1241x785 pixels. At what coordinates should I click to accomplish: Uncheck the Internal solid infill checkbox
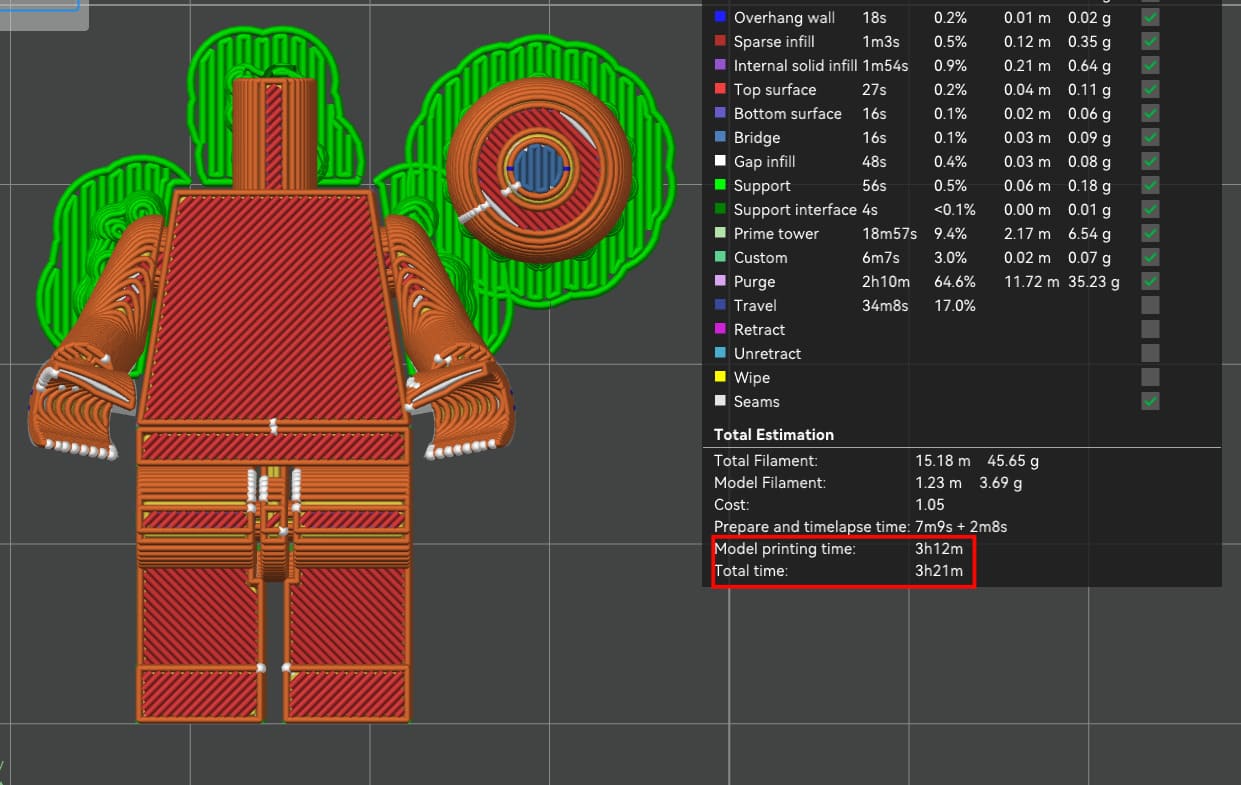pyautogui.click(x=1150, y=65)
